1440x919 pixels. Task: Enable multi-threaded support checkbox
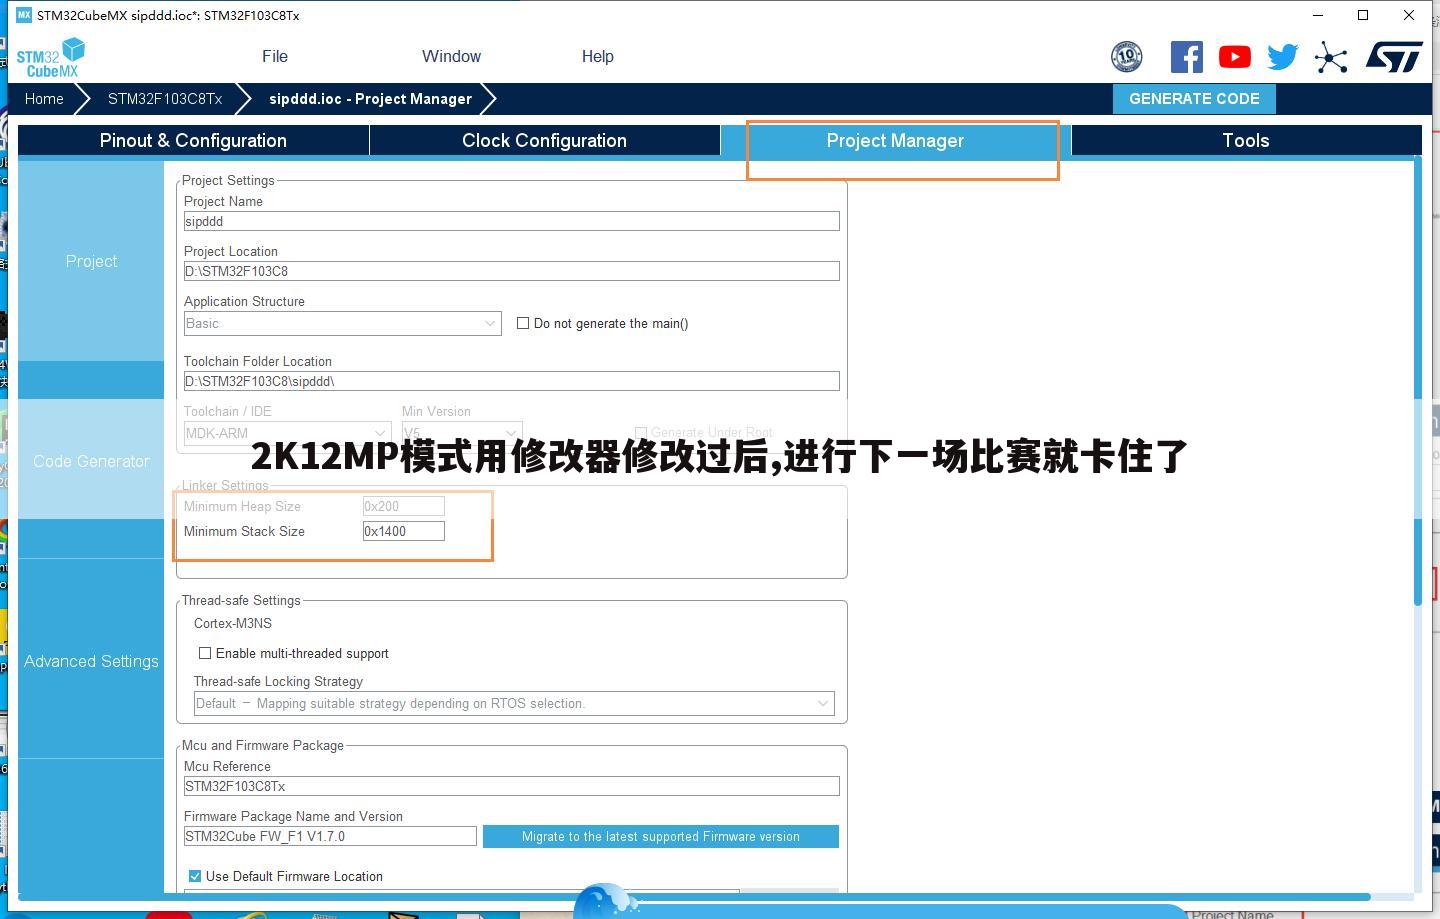pyautogui.click(x=204, y=653)
